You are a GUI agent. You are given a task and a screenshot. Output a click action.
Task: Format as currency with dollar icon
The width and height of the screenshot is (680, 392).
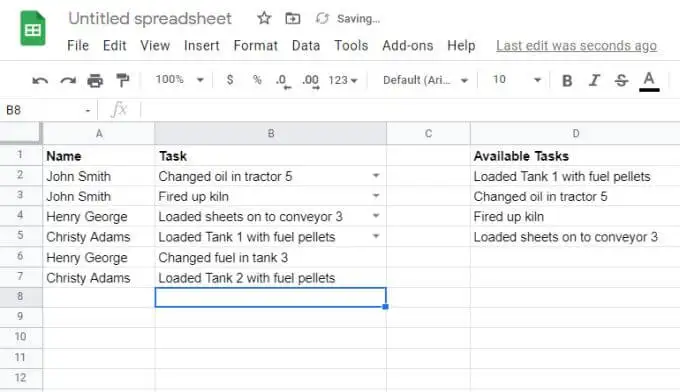pyautogui.click(x=230, y=80)
